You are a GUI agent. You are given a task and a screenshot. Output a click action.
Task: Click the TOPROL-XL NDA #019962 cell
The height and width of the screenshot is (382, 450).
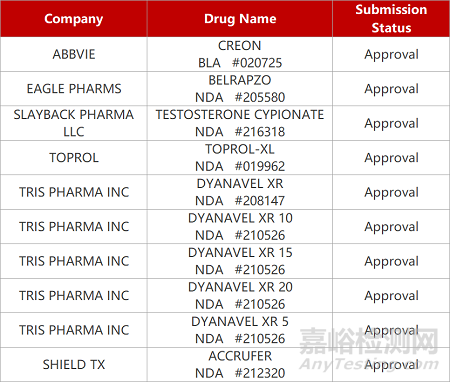pyautogui.click(x=240, y=158)
